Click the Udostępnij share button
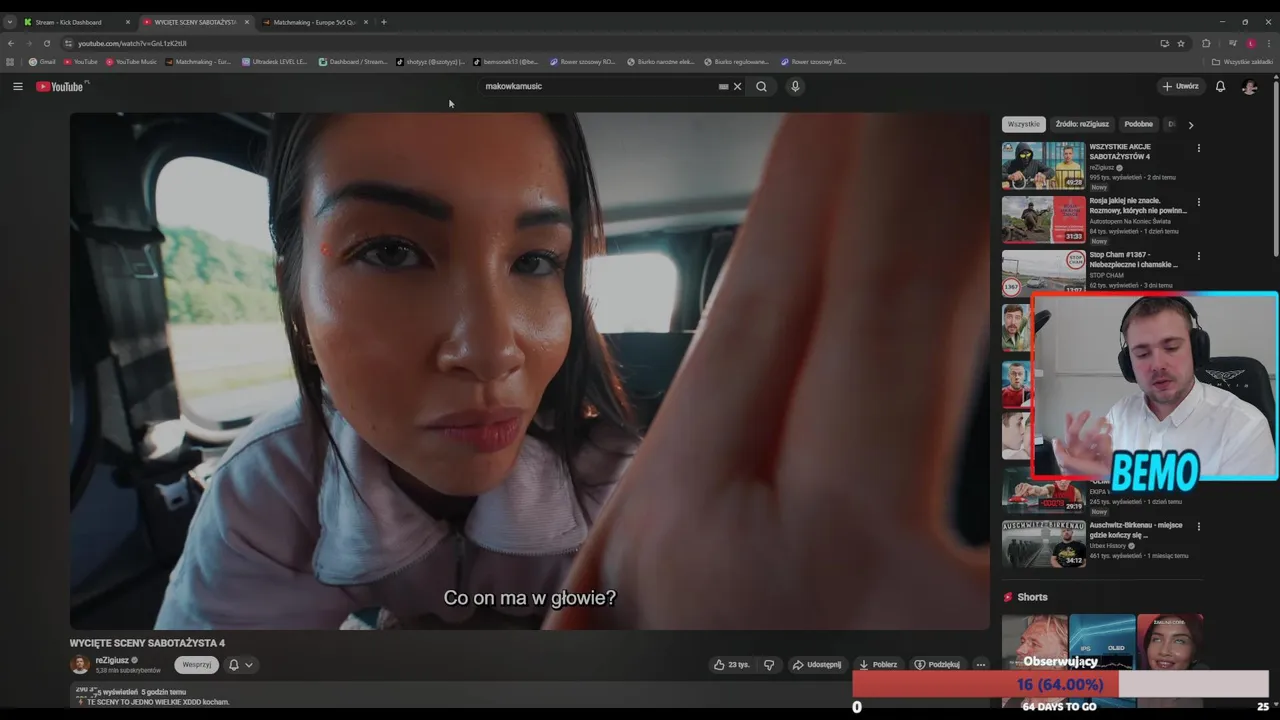 (x=817, y=664)
